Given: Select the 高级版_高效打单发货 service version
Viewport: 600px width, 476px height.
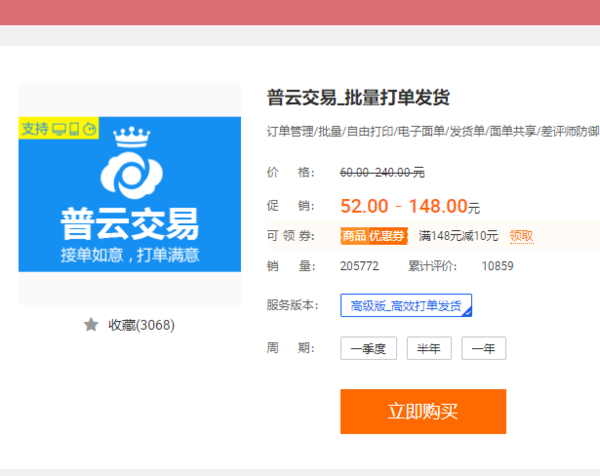Looking at the screenshot, I should click(x=406, y=305).
